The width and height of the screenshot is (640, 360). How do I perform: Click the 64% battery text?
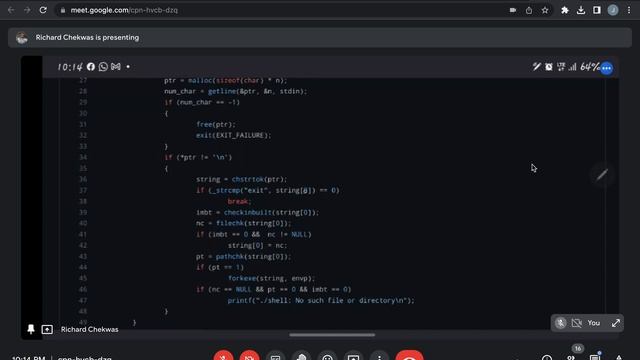pos(589,67)
